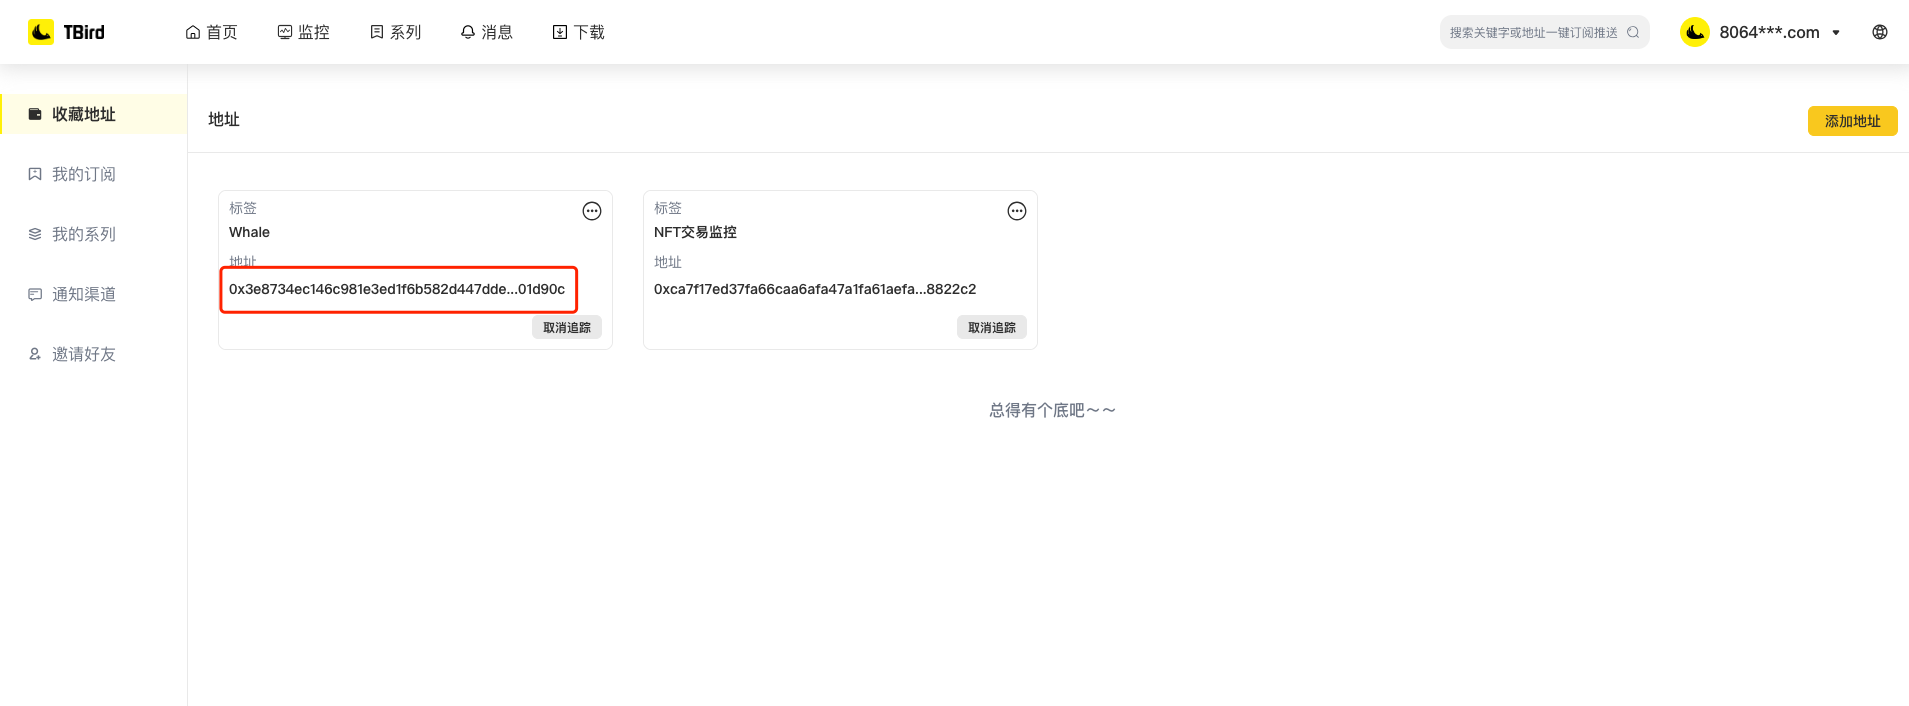The image size is (1909, 706).
Task: Open the globe language switcher
Action: click(1880, 32)
